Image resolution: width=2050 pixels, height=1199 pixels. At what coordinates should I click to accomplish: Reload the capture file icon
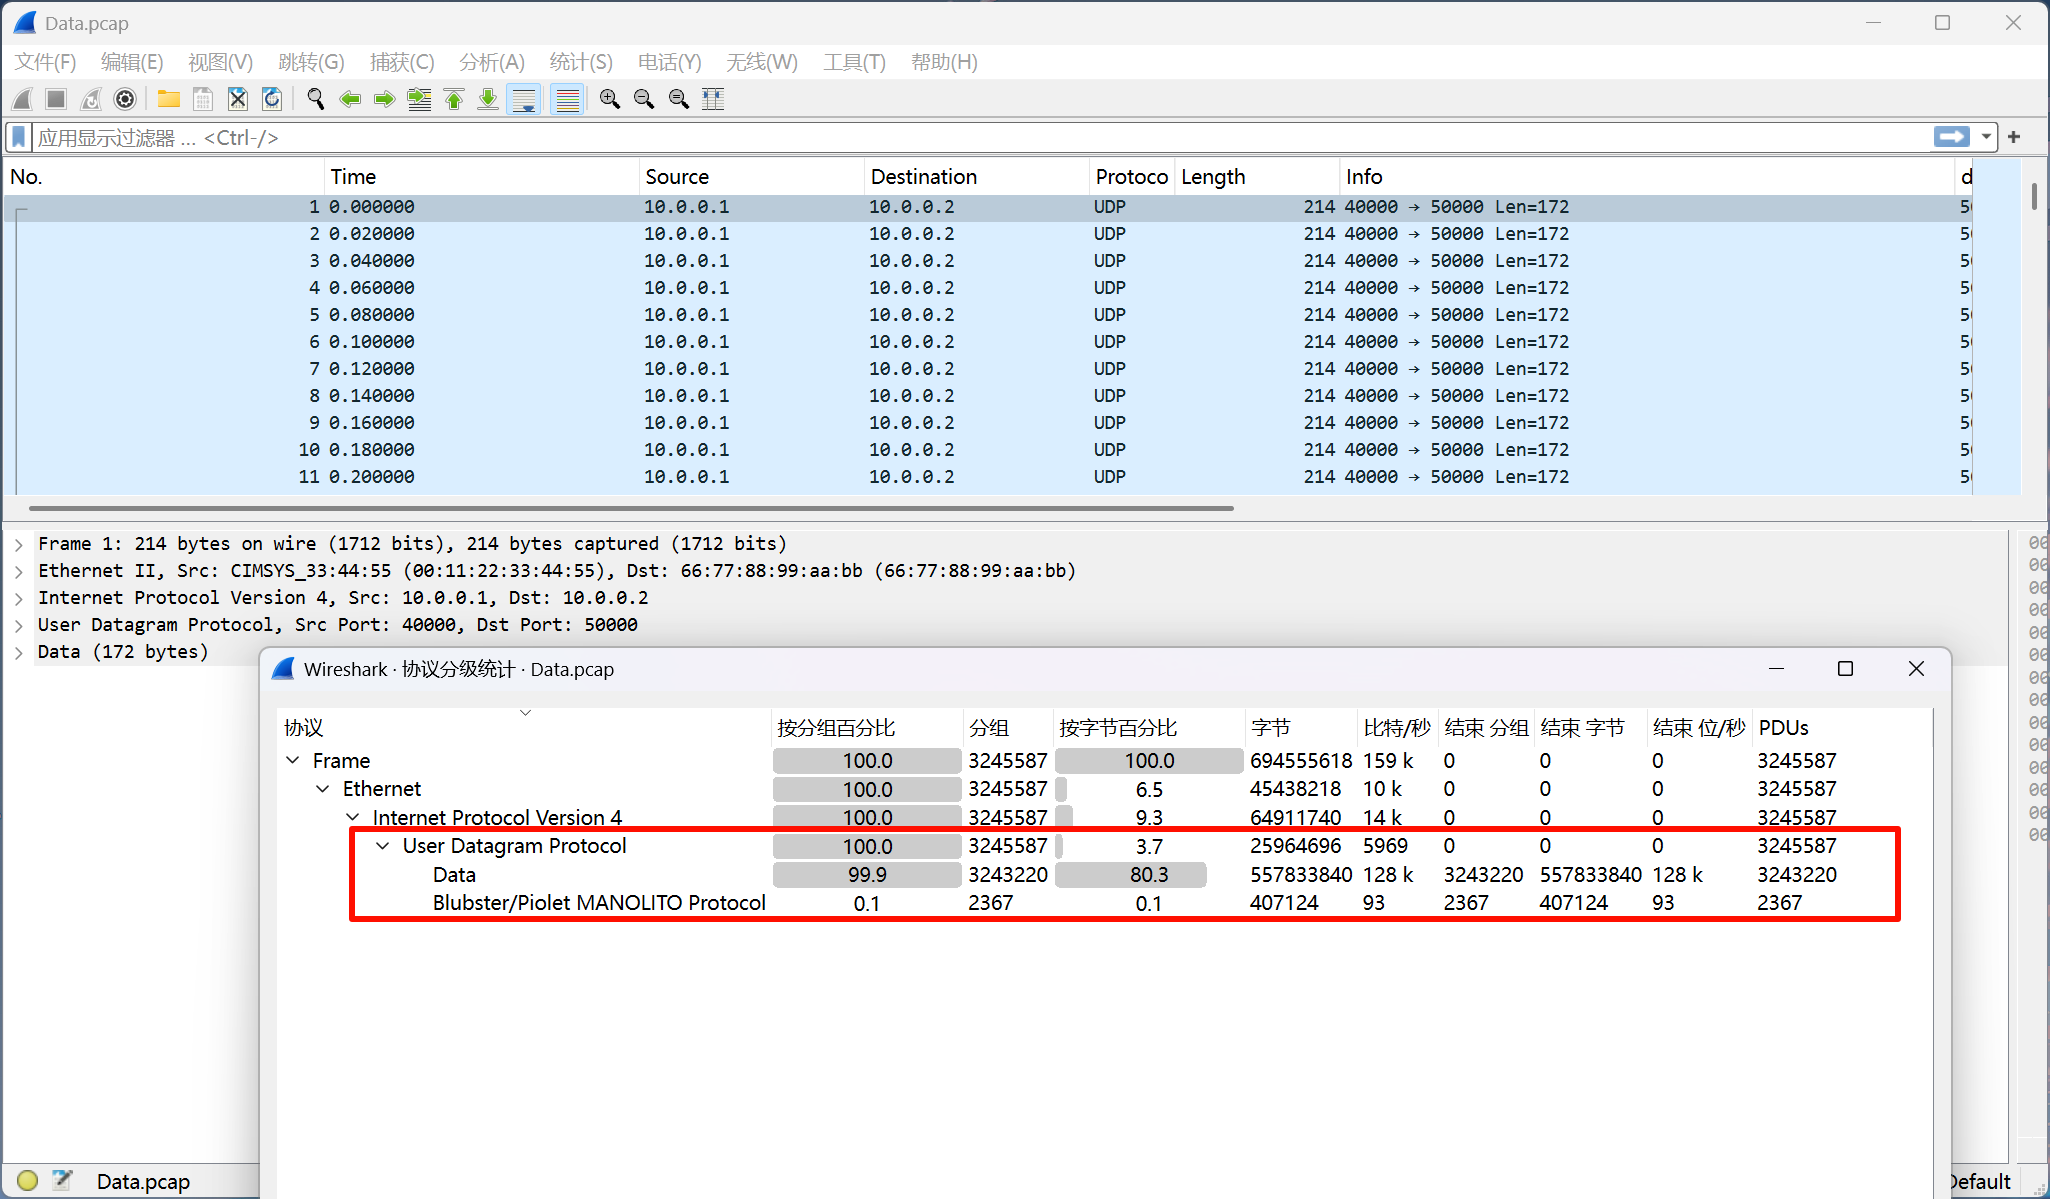coord(271,99)
